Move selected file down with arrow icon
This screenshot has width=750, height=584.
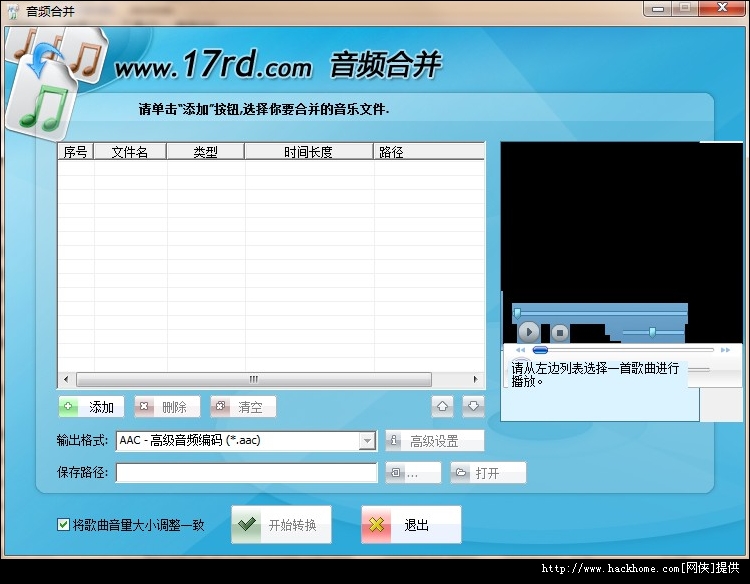pyautogui.click(x=473, y=407)
